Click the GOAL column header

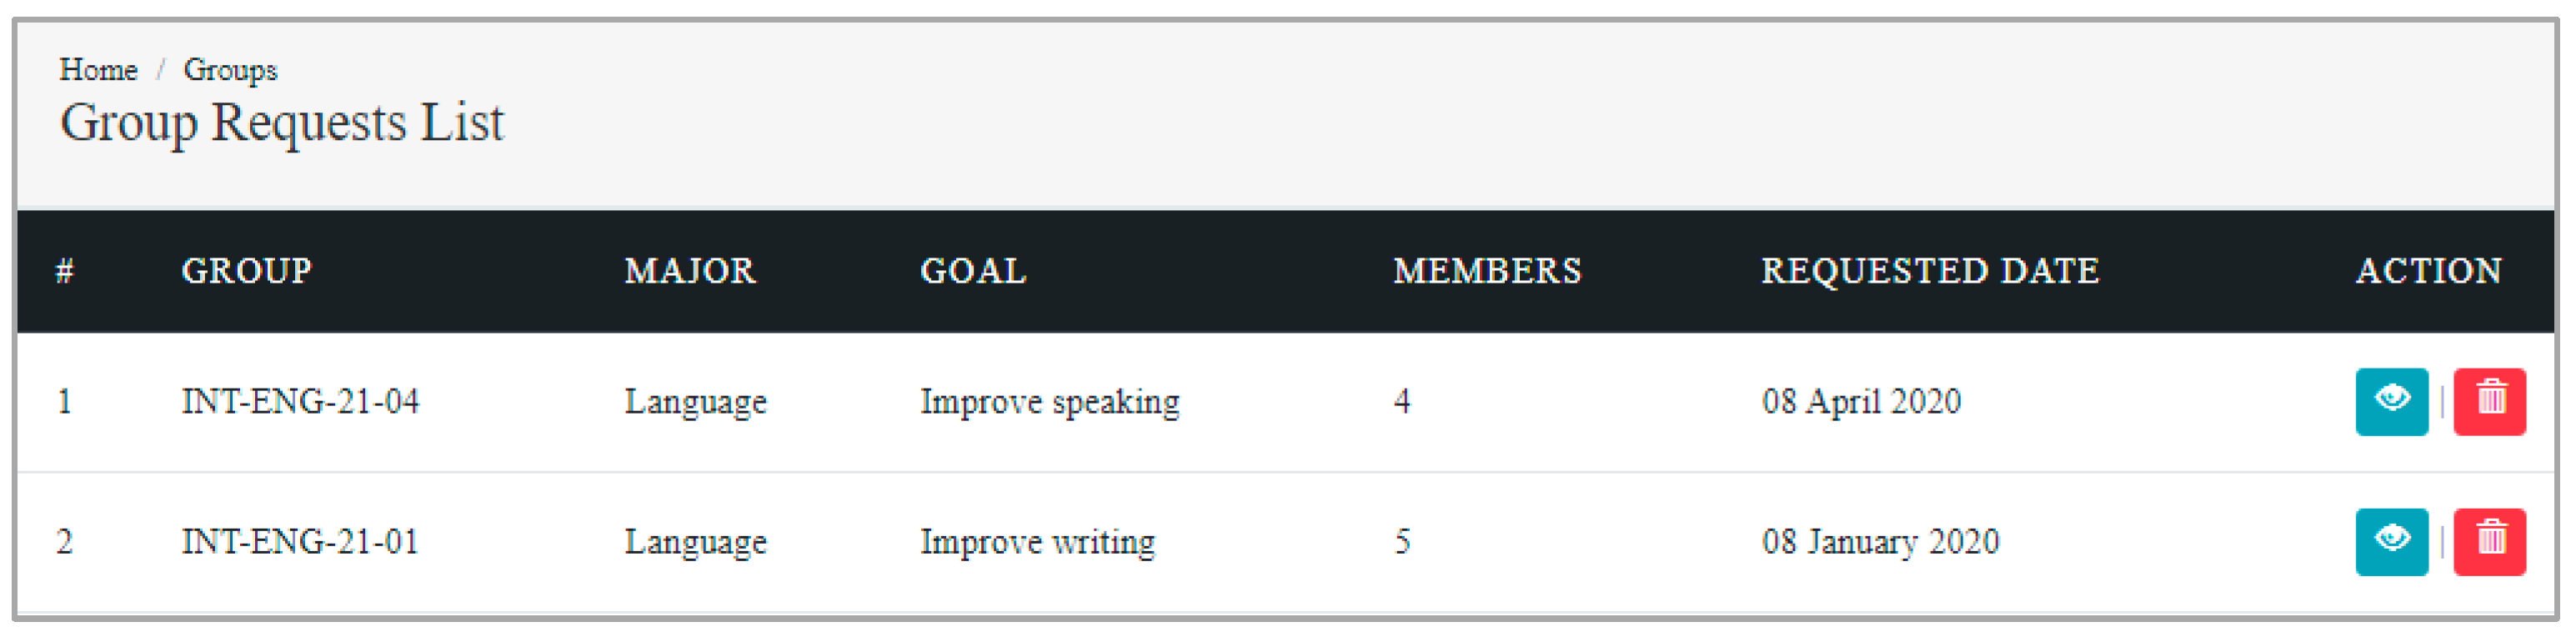973,271
